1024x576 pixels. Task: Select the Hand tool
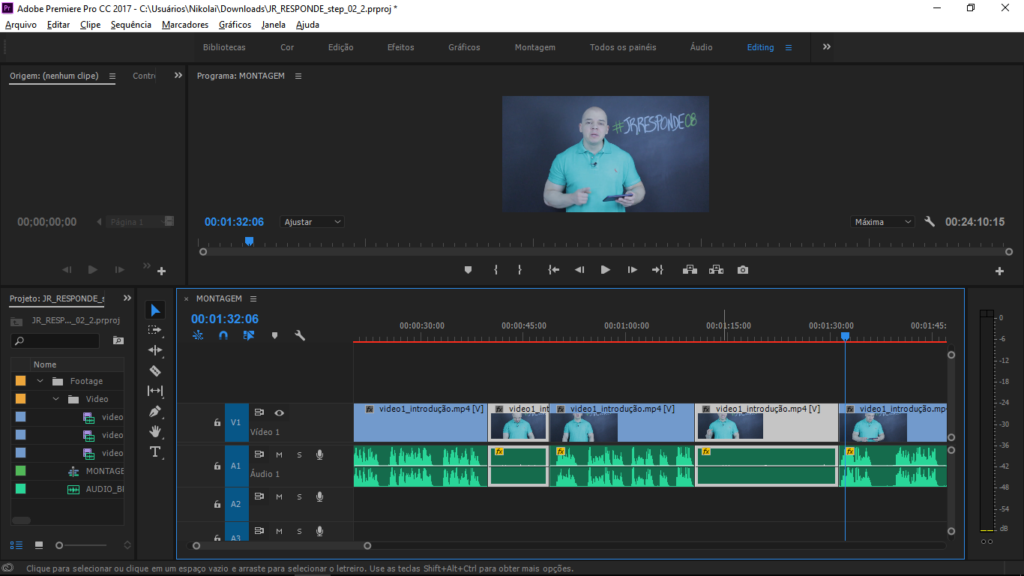click(155, 432)
